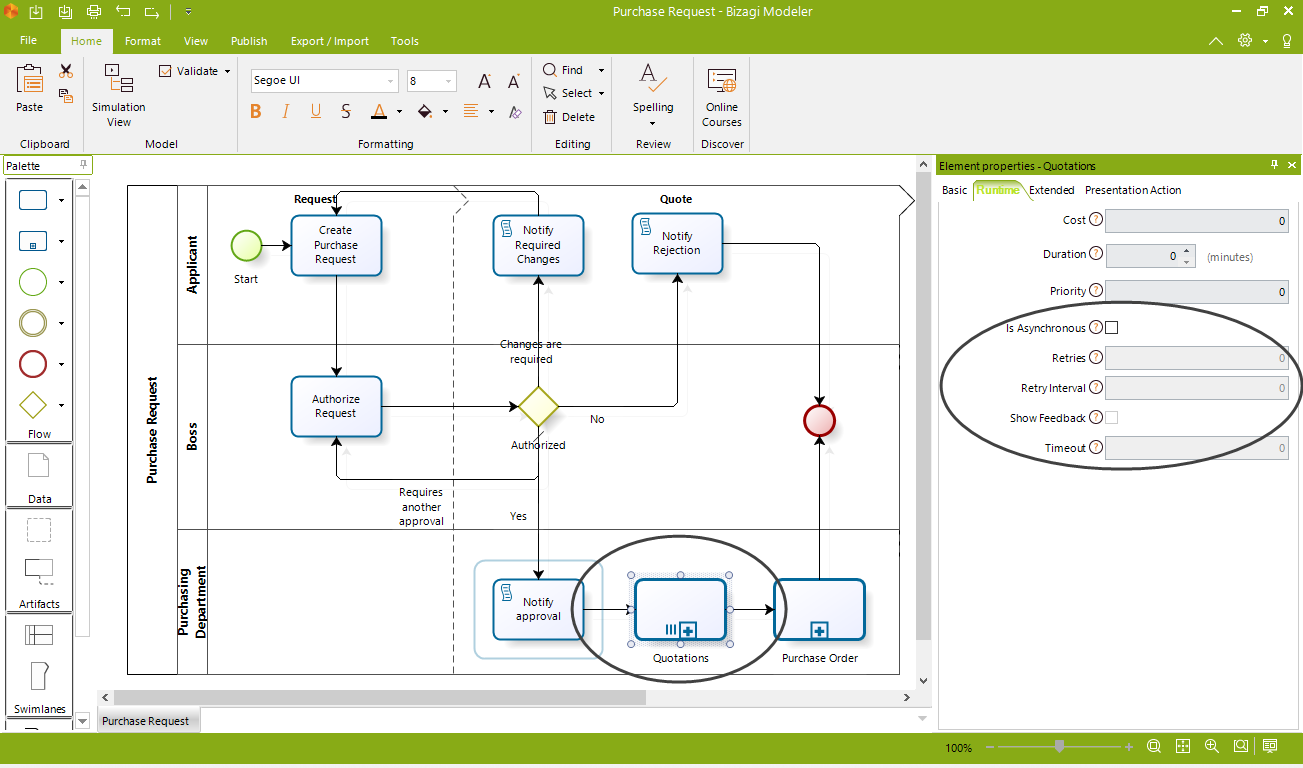Undo the last action
The width and height of the screenshot is (1303, 768).
123,12
